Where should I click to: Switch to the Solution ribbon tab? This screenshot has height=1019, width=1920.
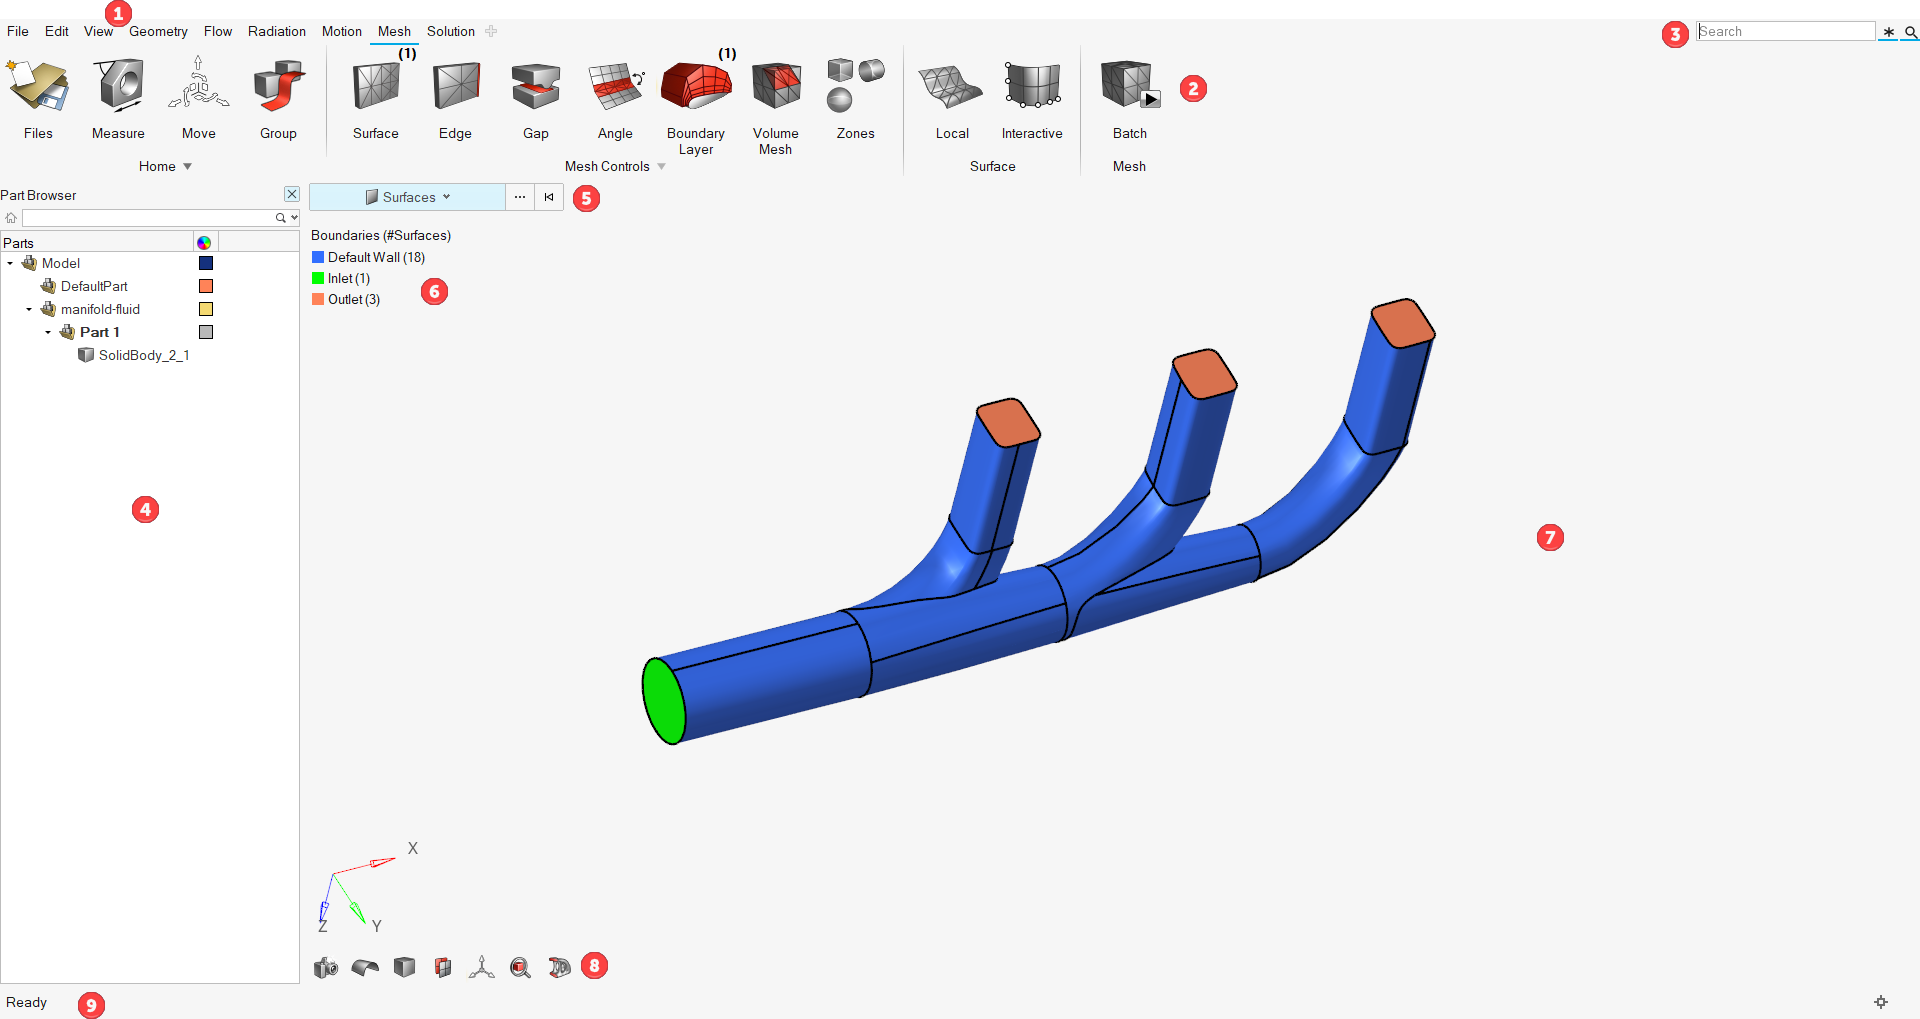click(x=450, y=32)
